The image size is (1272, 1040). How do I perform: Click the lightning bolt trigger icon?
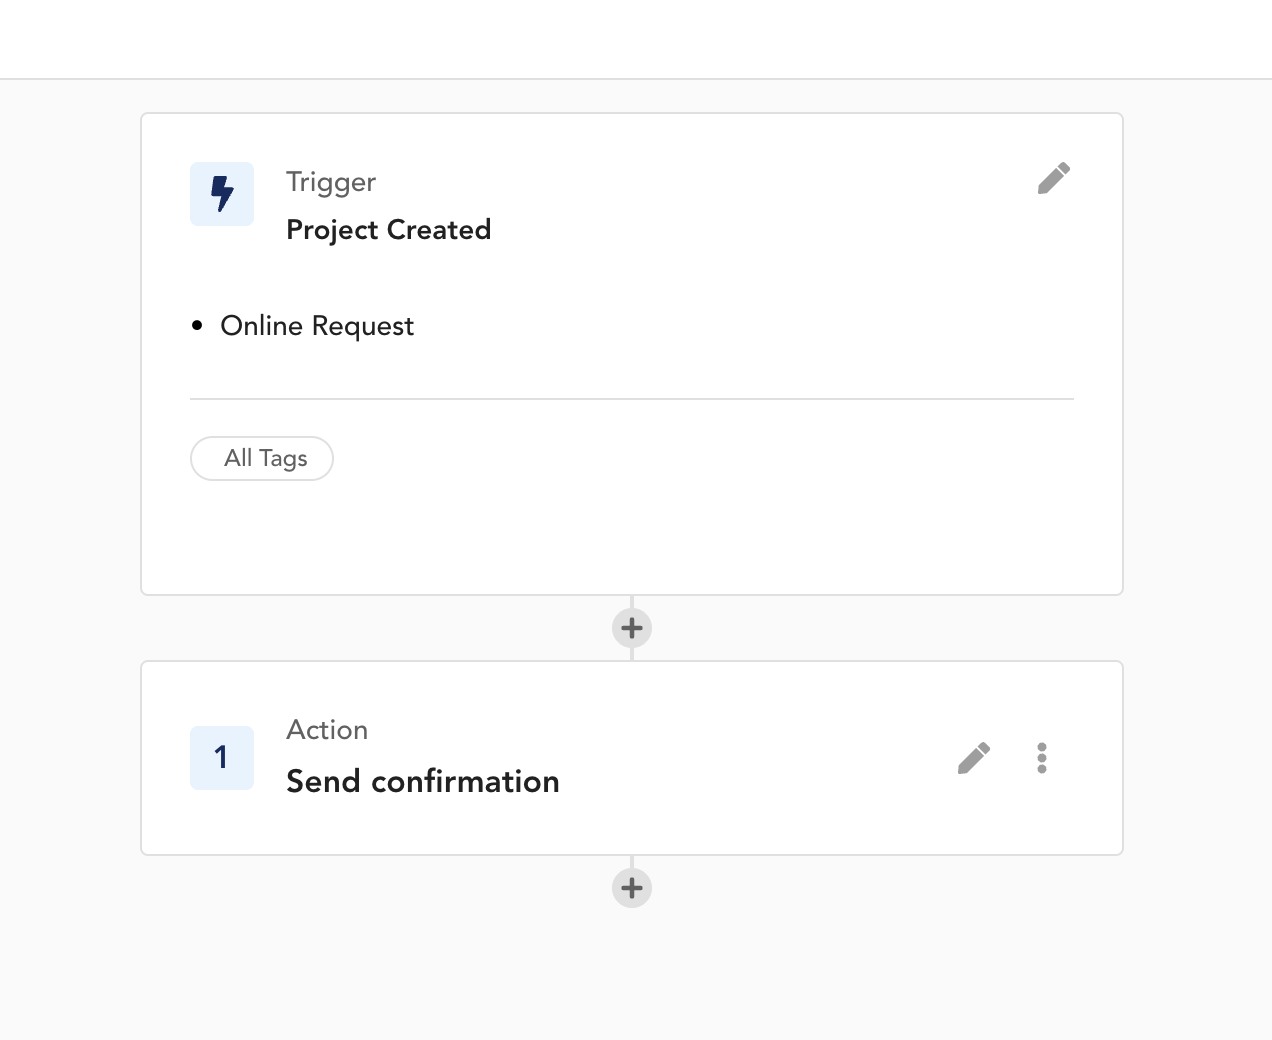click(222, 194)
